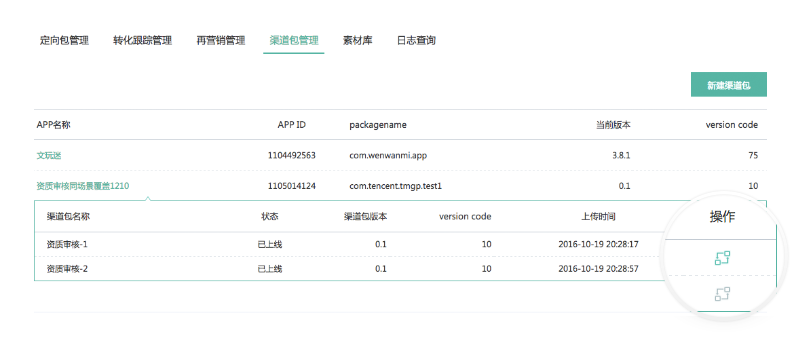View the 日志查询 tab
This screenshot has height=363, width=790.
pyautogui.click(x=416, y=41)
